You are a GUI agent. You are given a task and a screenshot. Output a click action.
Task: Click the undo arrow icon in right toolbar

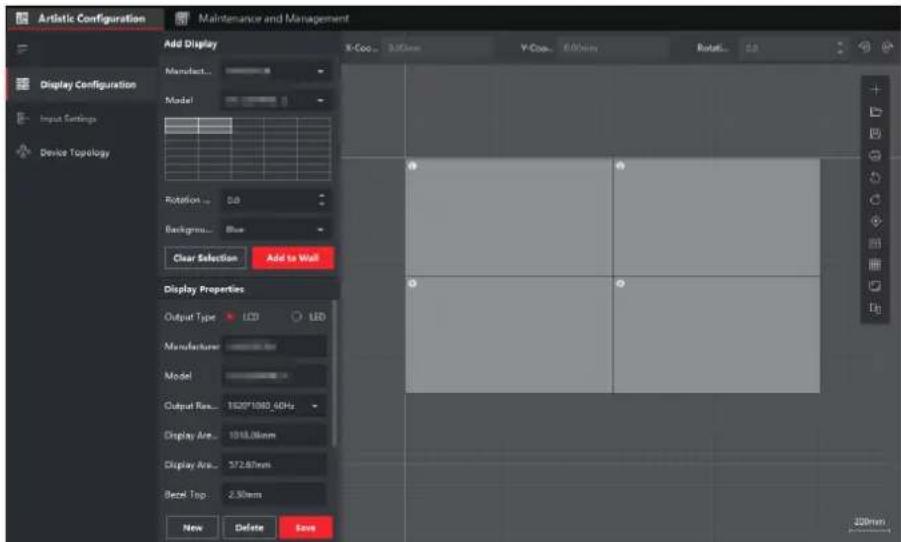(875, 178)
